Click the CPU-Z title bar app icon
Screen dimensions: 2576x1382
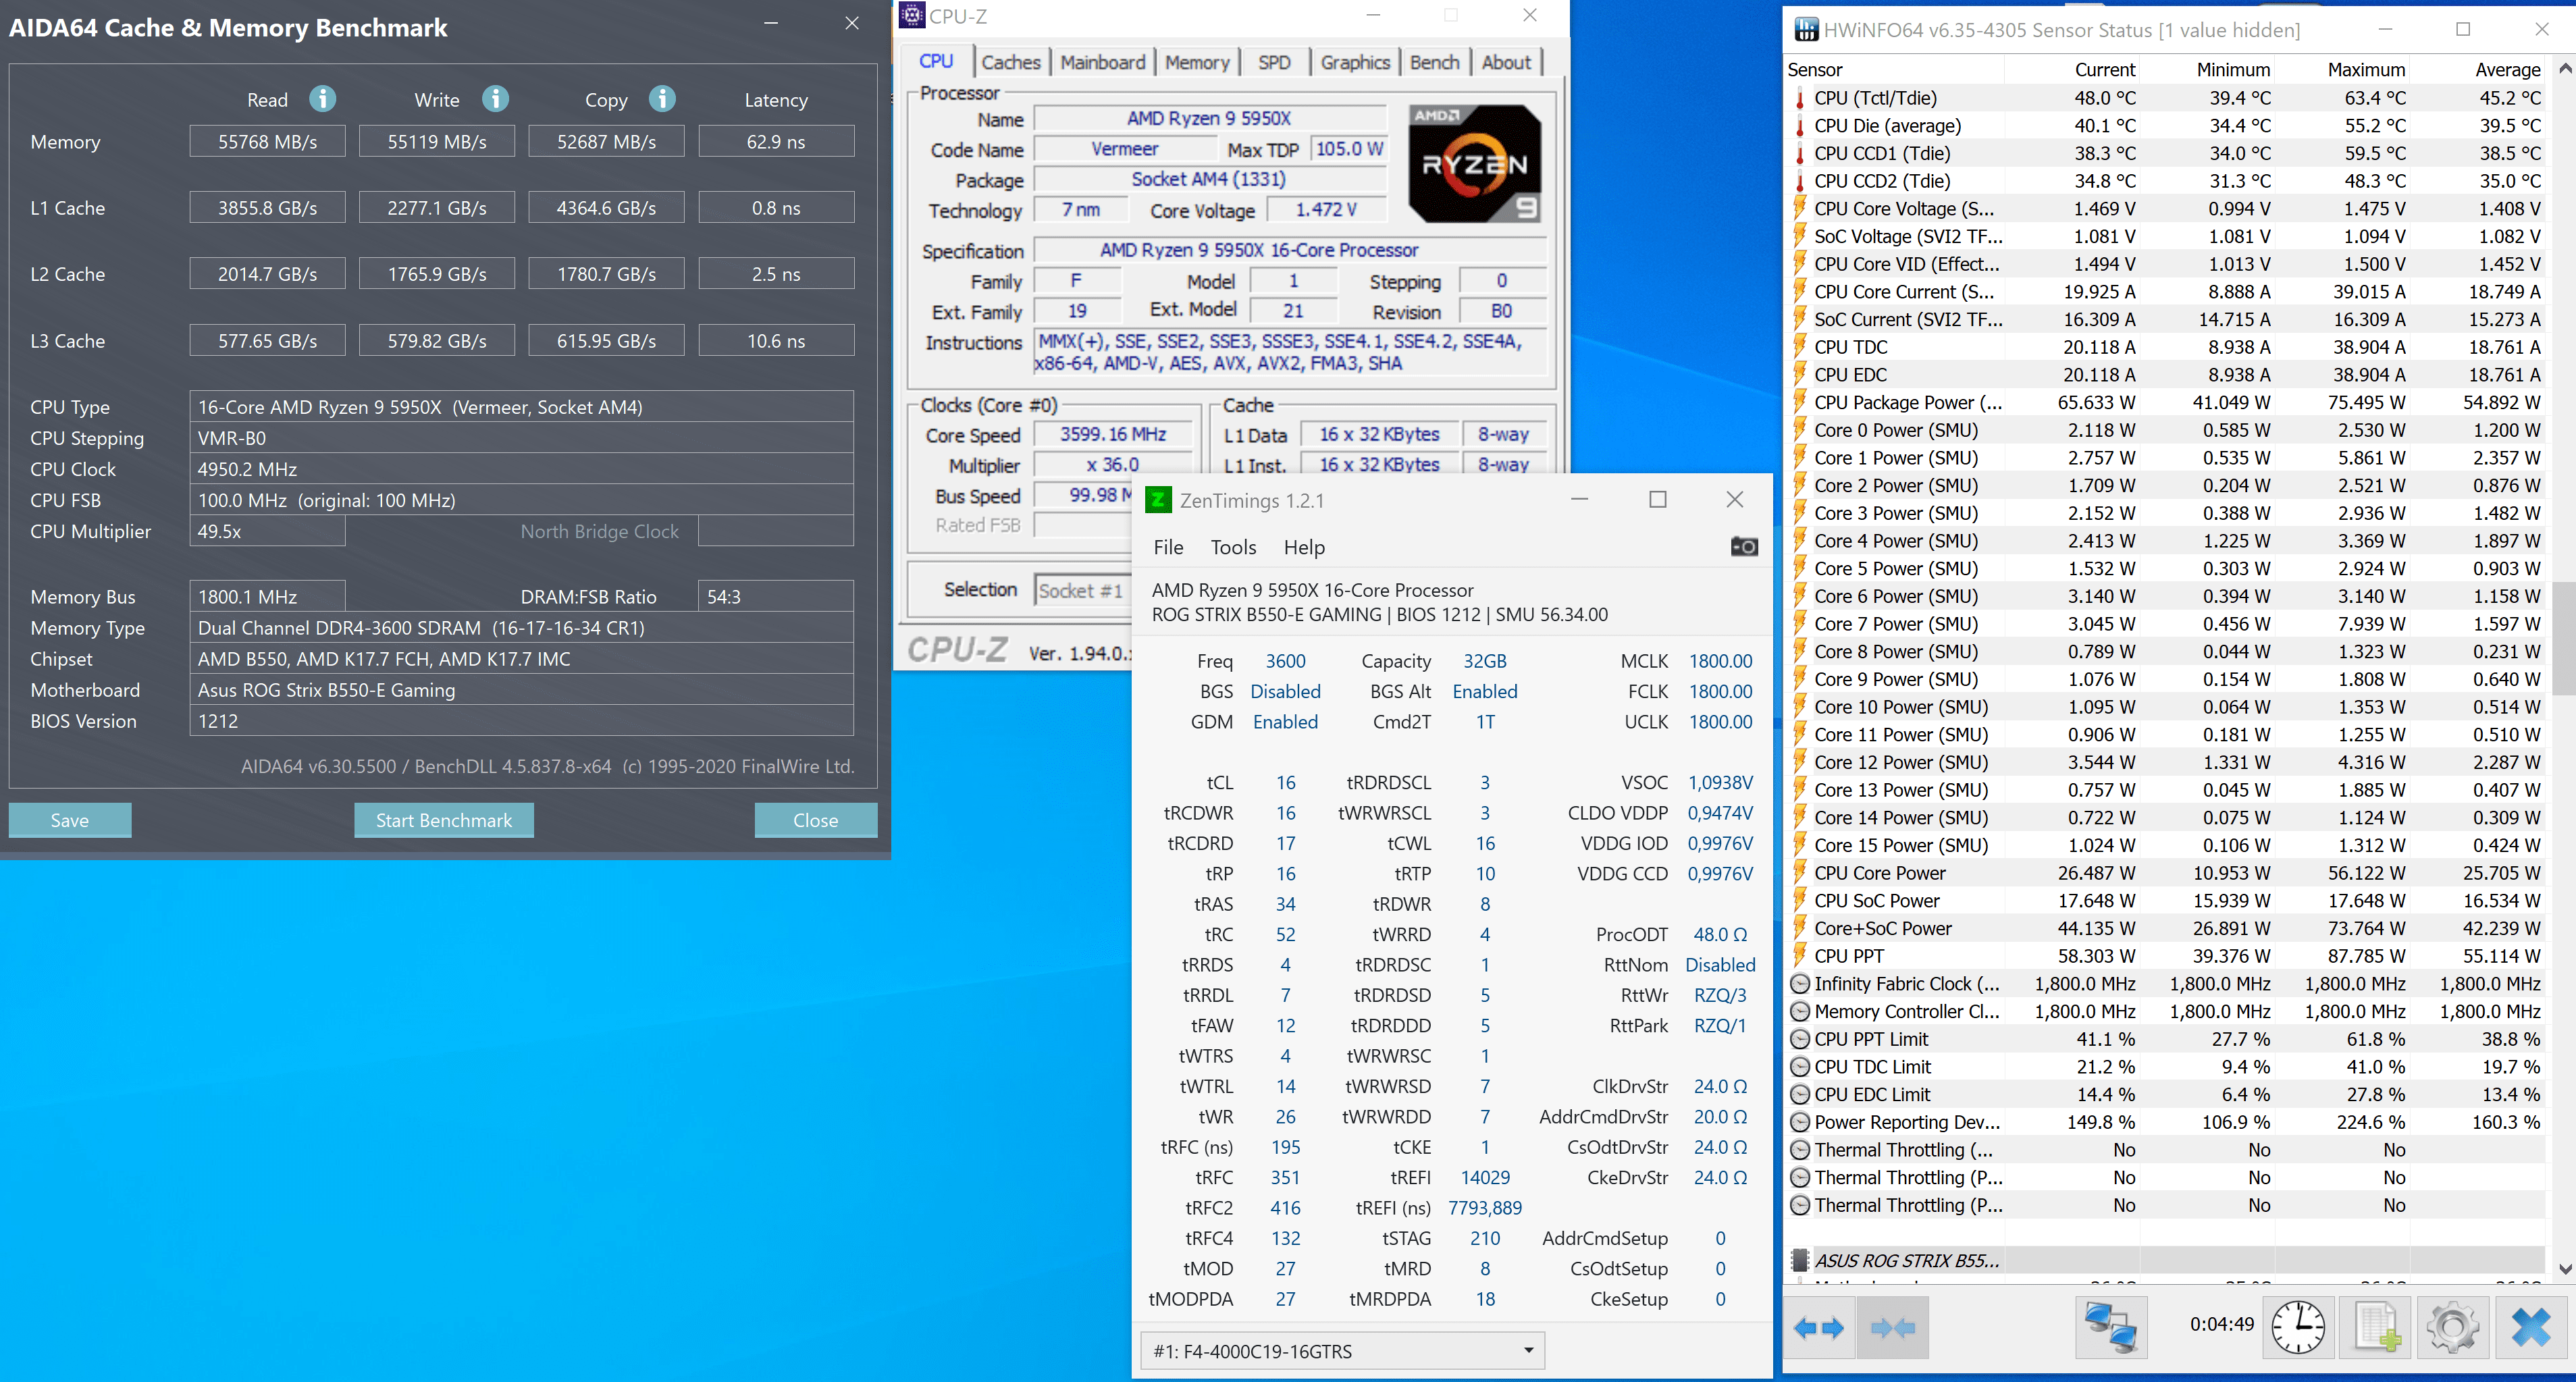(x=912, y=15)
